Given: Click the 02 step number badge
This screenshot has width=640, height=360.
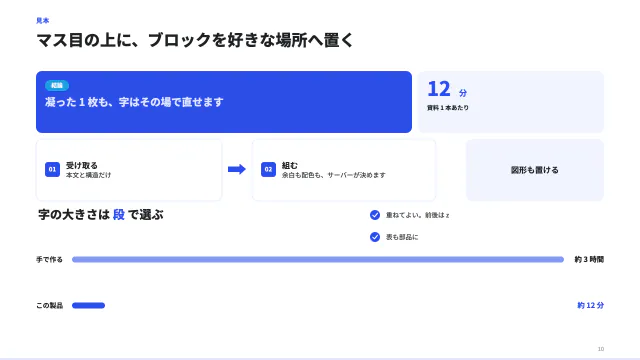Looking at the screenshot, I should (x=268, y=169).
